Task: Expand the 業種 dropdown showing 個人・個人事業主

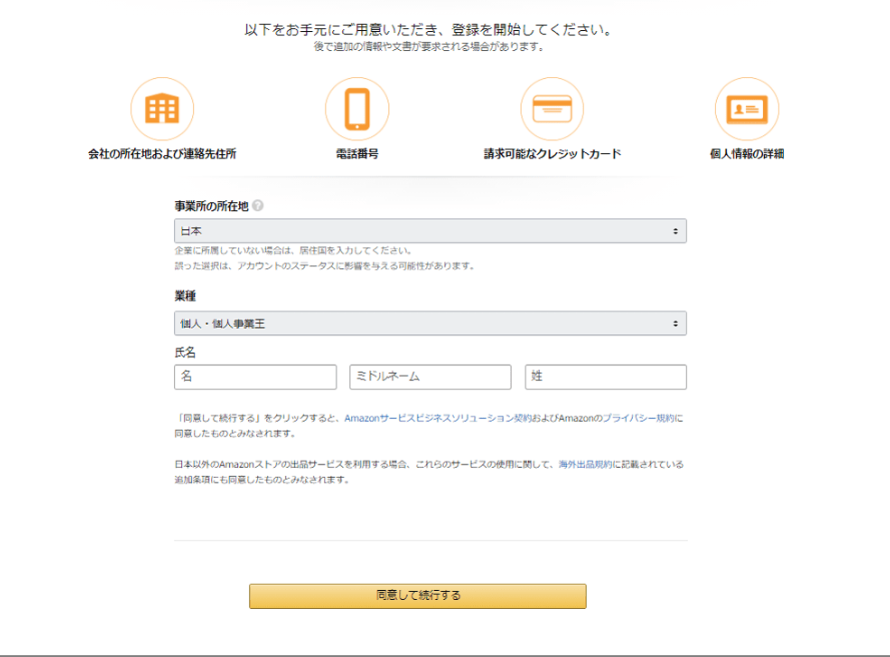Action: (430, 323)
